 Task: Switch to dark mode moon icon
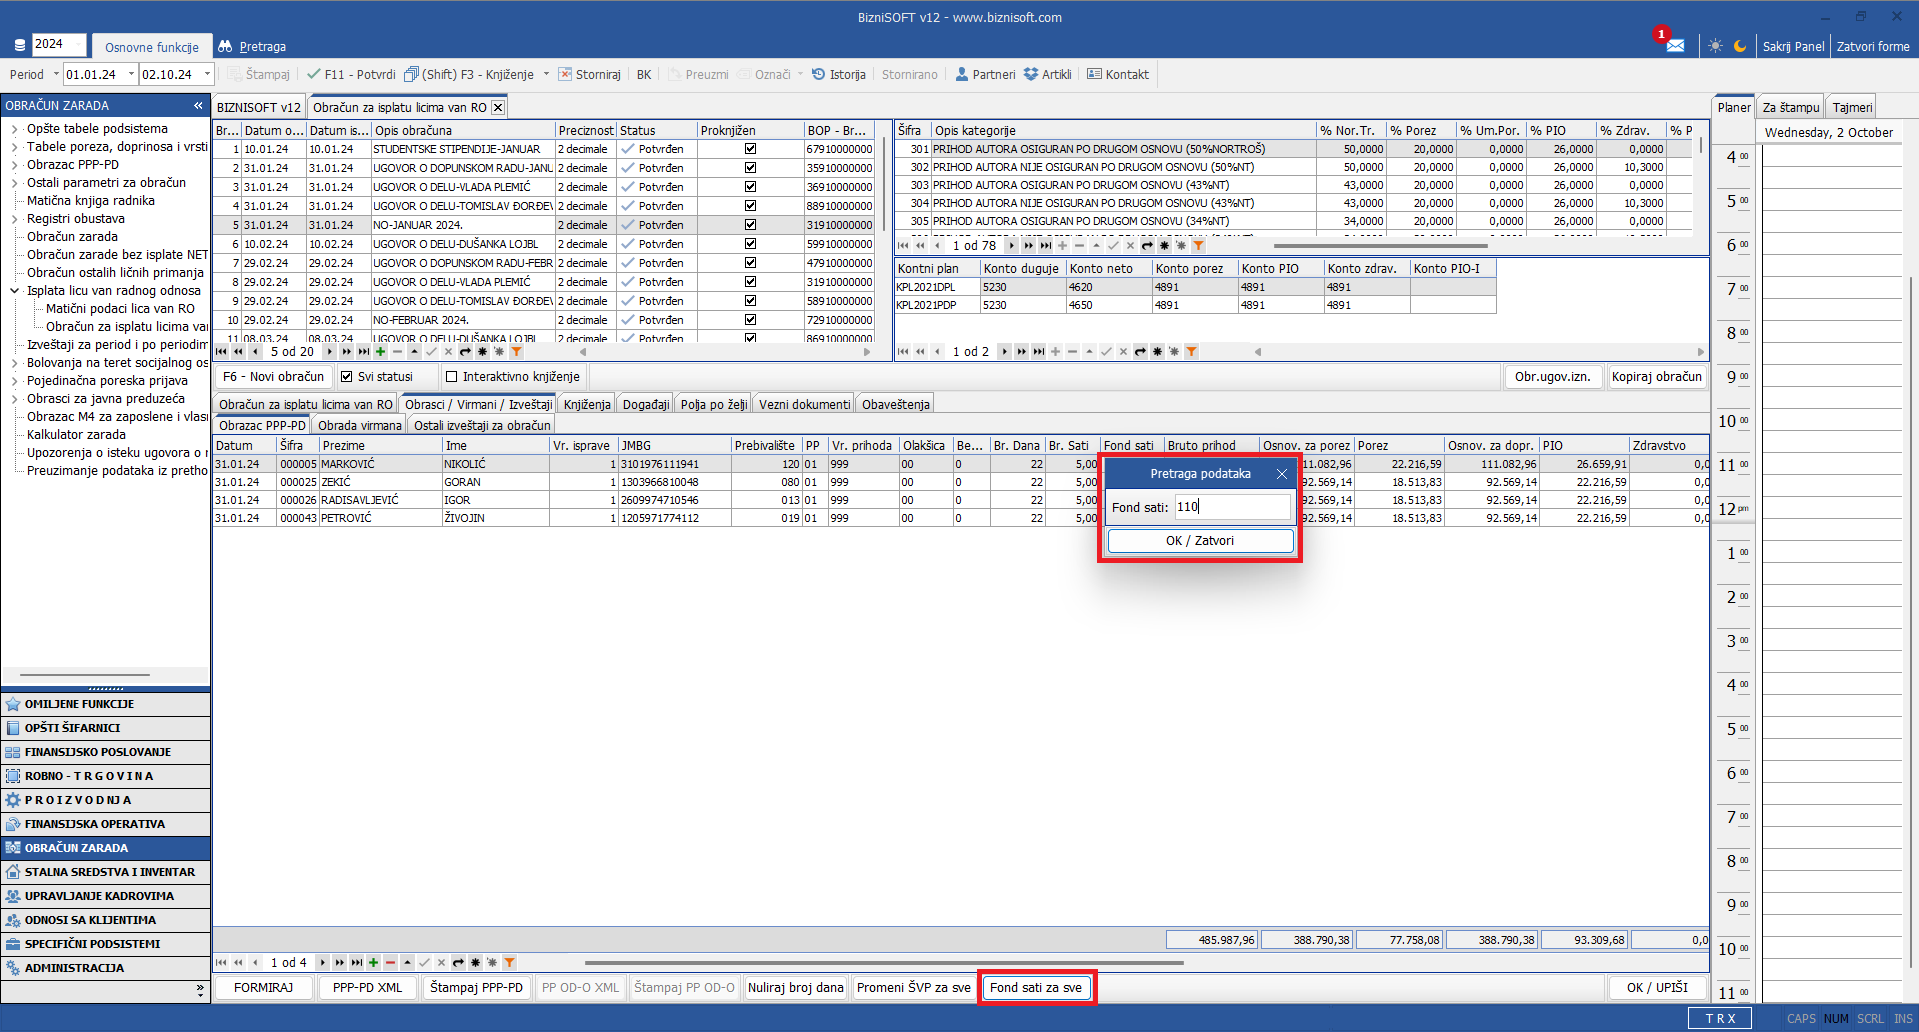[x=1740, y=46]
